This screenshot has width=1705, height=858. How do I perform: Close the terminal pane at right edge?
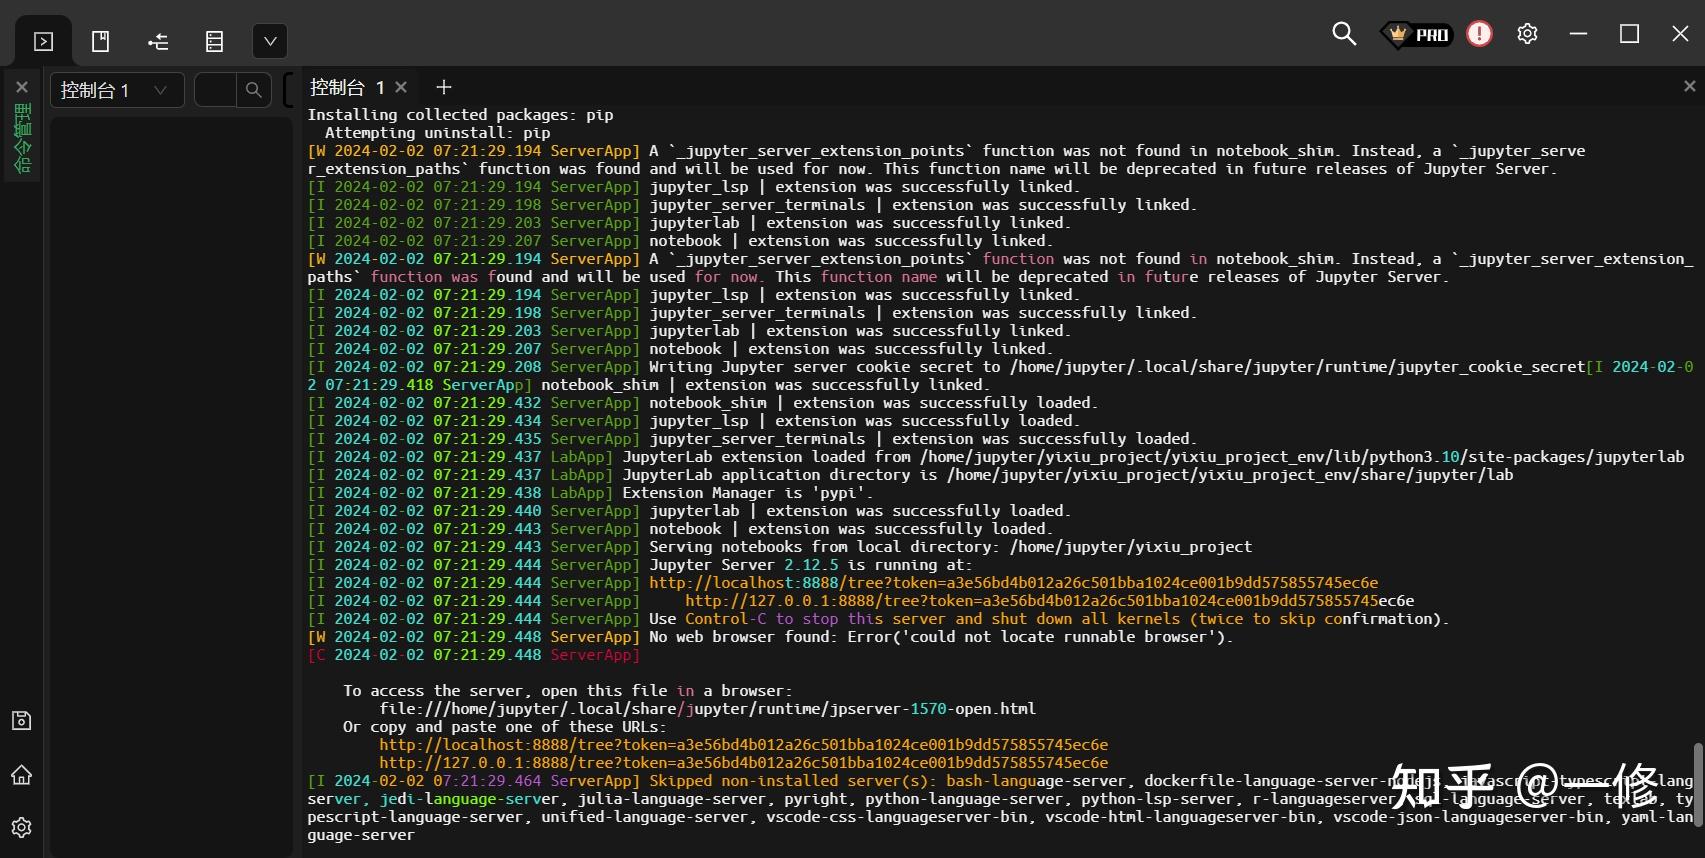pos(1689,87)
